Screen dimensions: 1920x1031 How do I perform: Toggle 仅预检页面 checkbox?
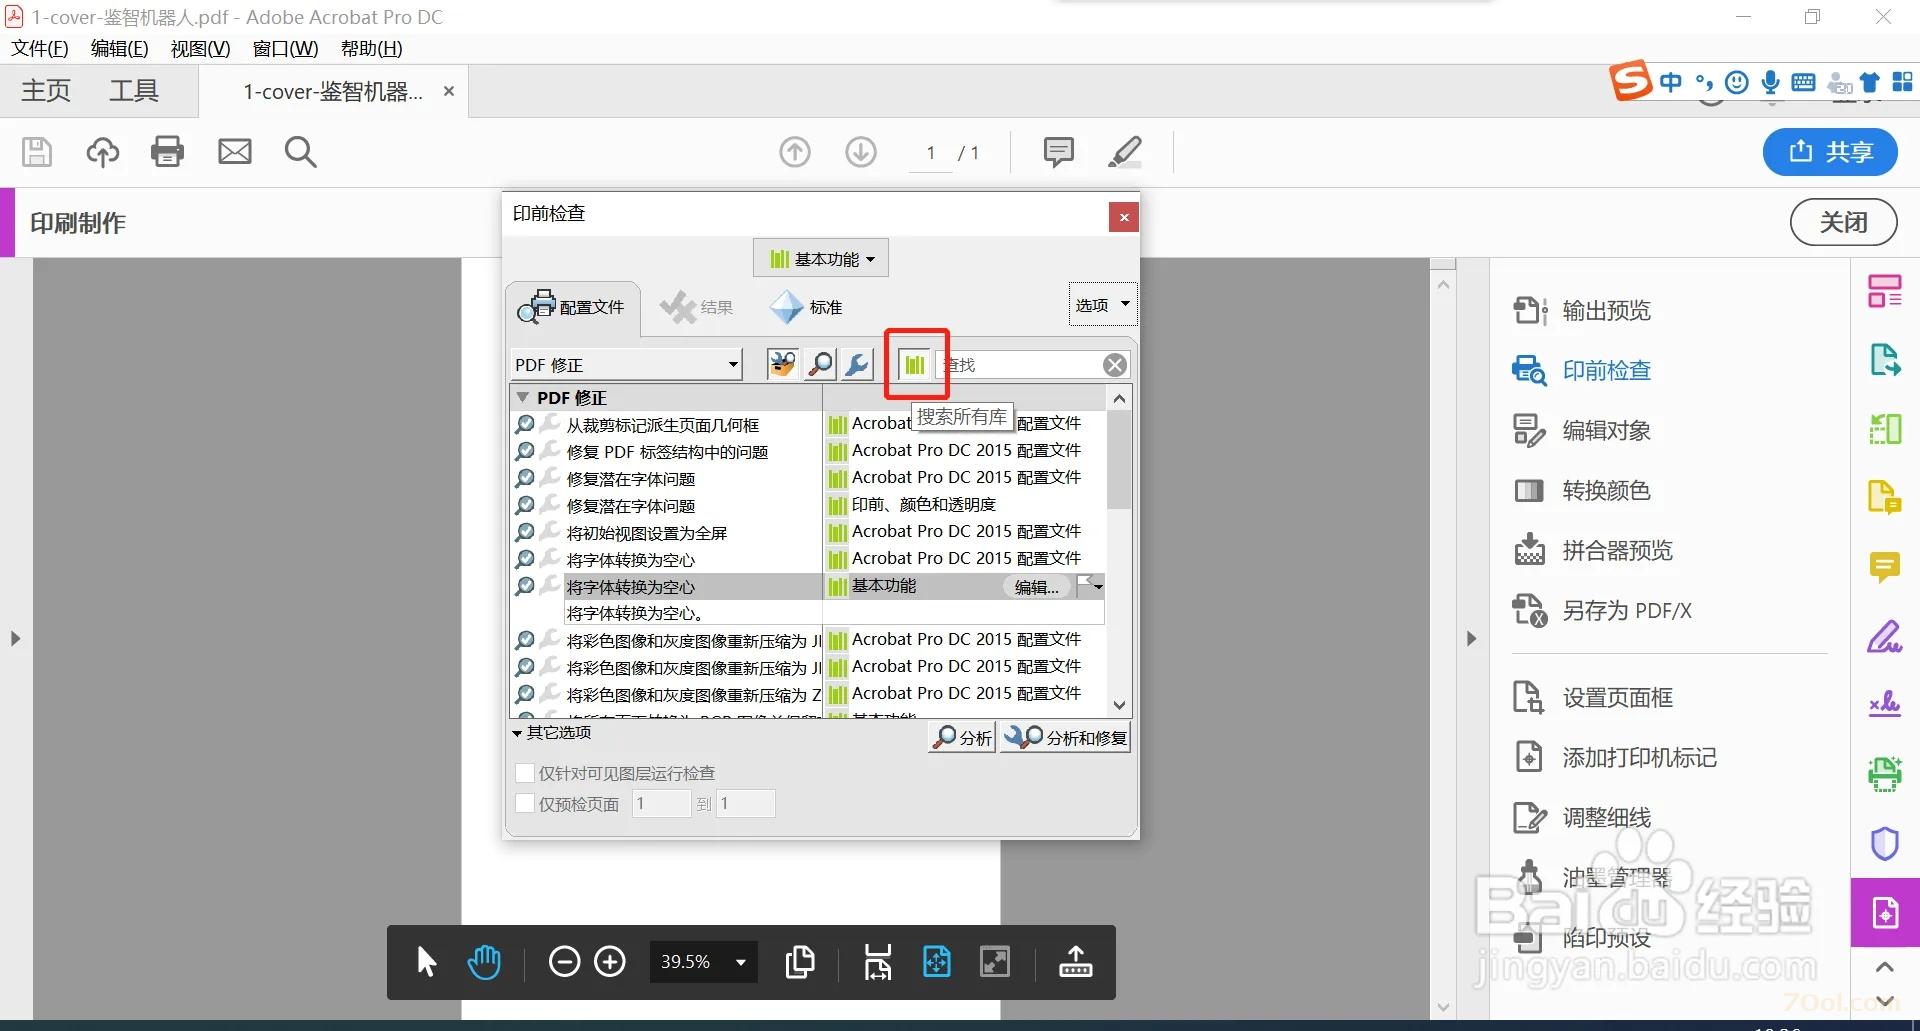point(524,803)
